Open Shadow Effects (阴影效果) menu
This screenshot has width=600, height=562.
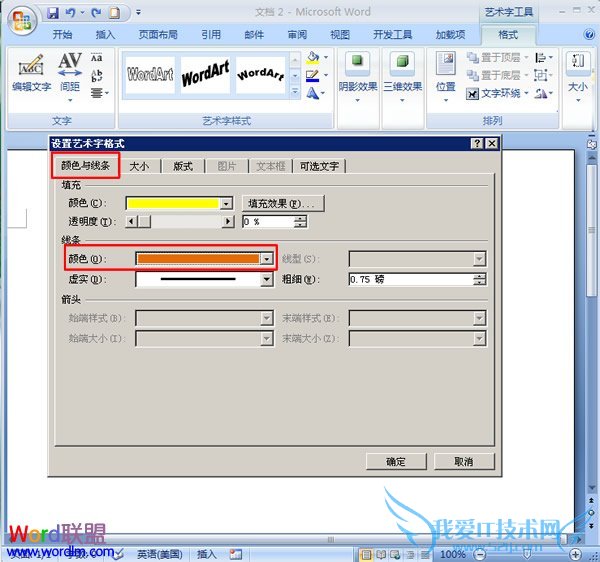click(357, 77)
